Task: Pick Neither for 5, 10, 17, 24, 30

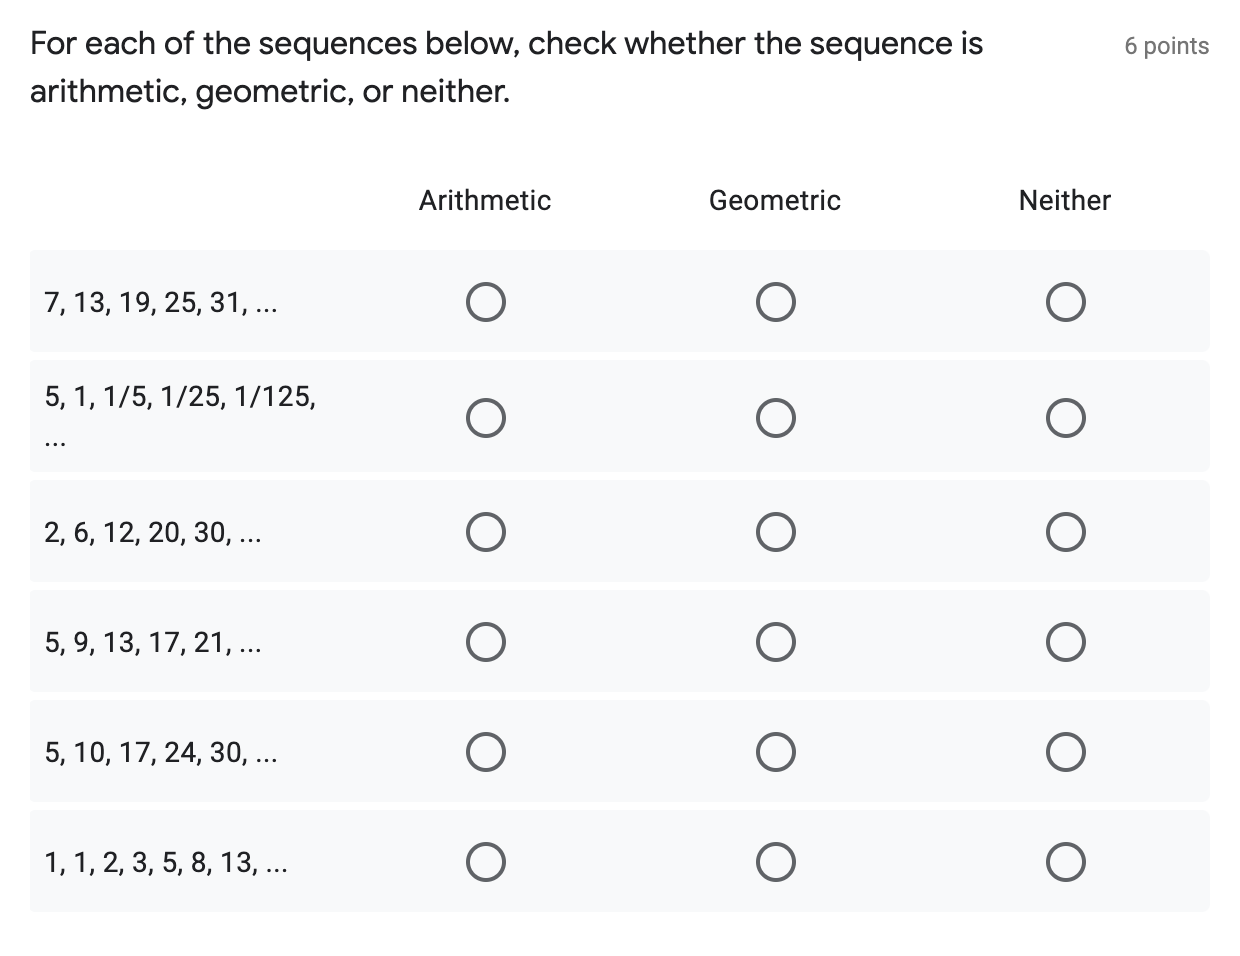Action: pyautogui.click(x=1066, y=751)
